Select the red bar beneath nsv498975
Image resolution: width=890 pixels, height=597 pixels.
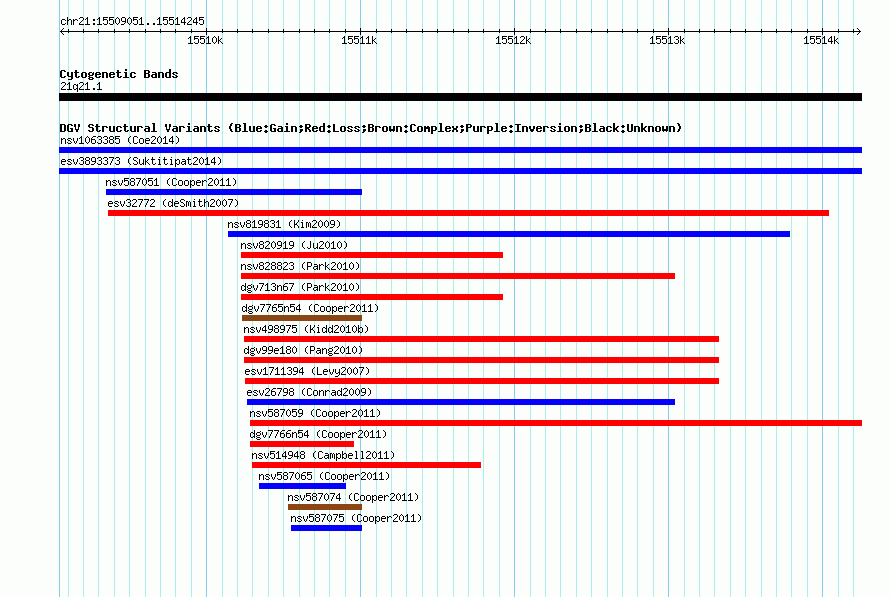(481, 339)
